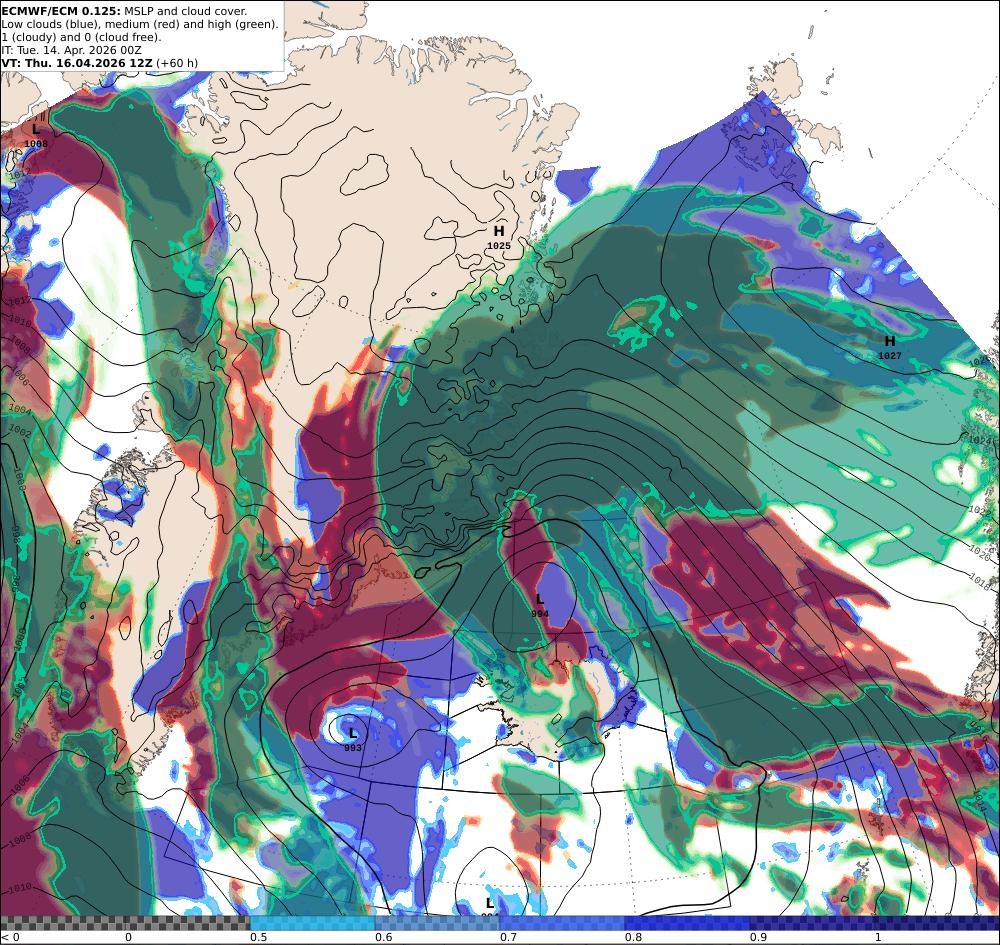Click the colorbar label '0.9'
The image size is (1000, 945).
tap(758, 937)
